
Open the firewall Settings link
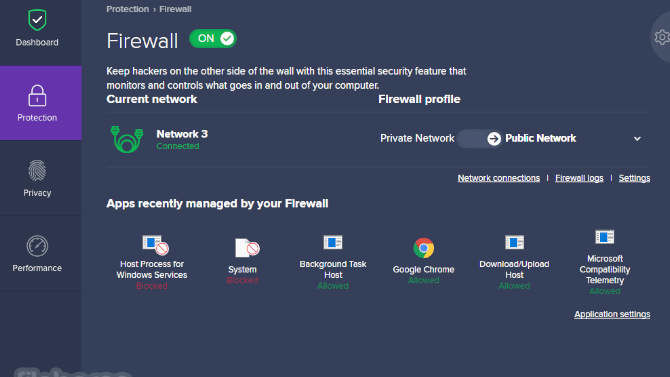[635, 178]
